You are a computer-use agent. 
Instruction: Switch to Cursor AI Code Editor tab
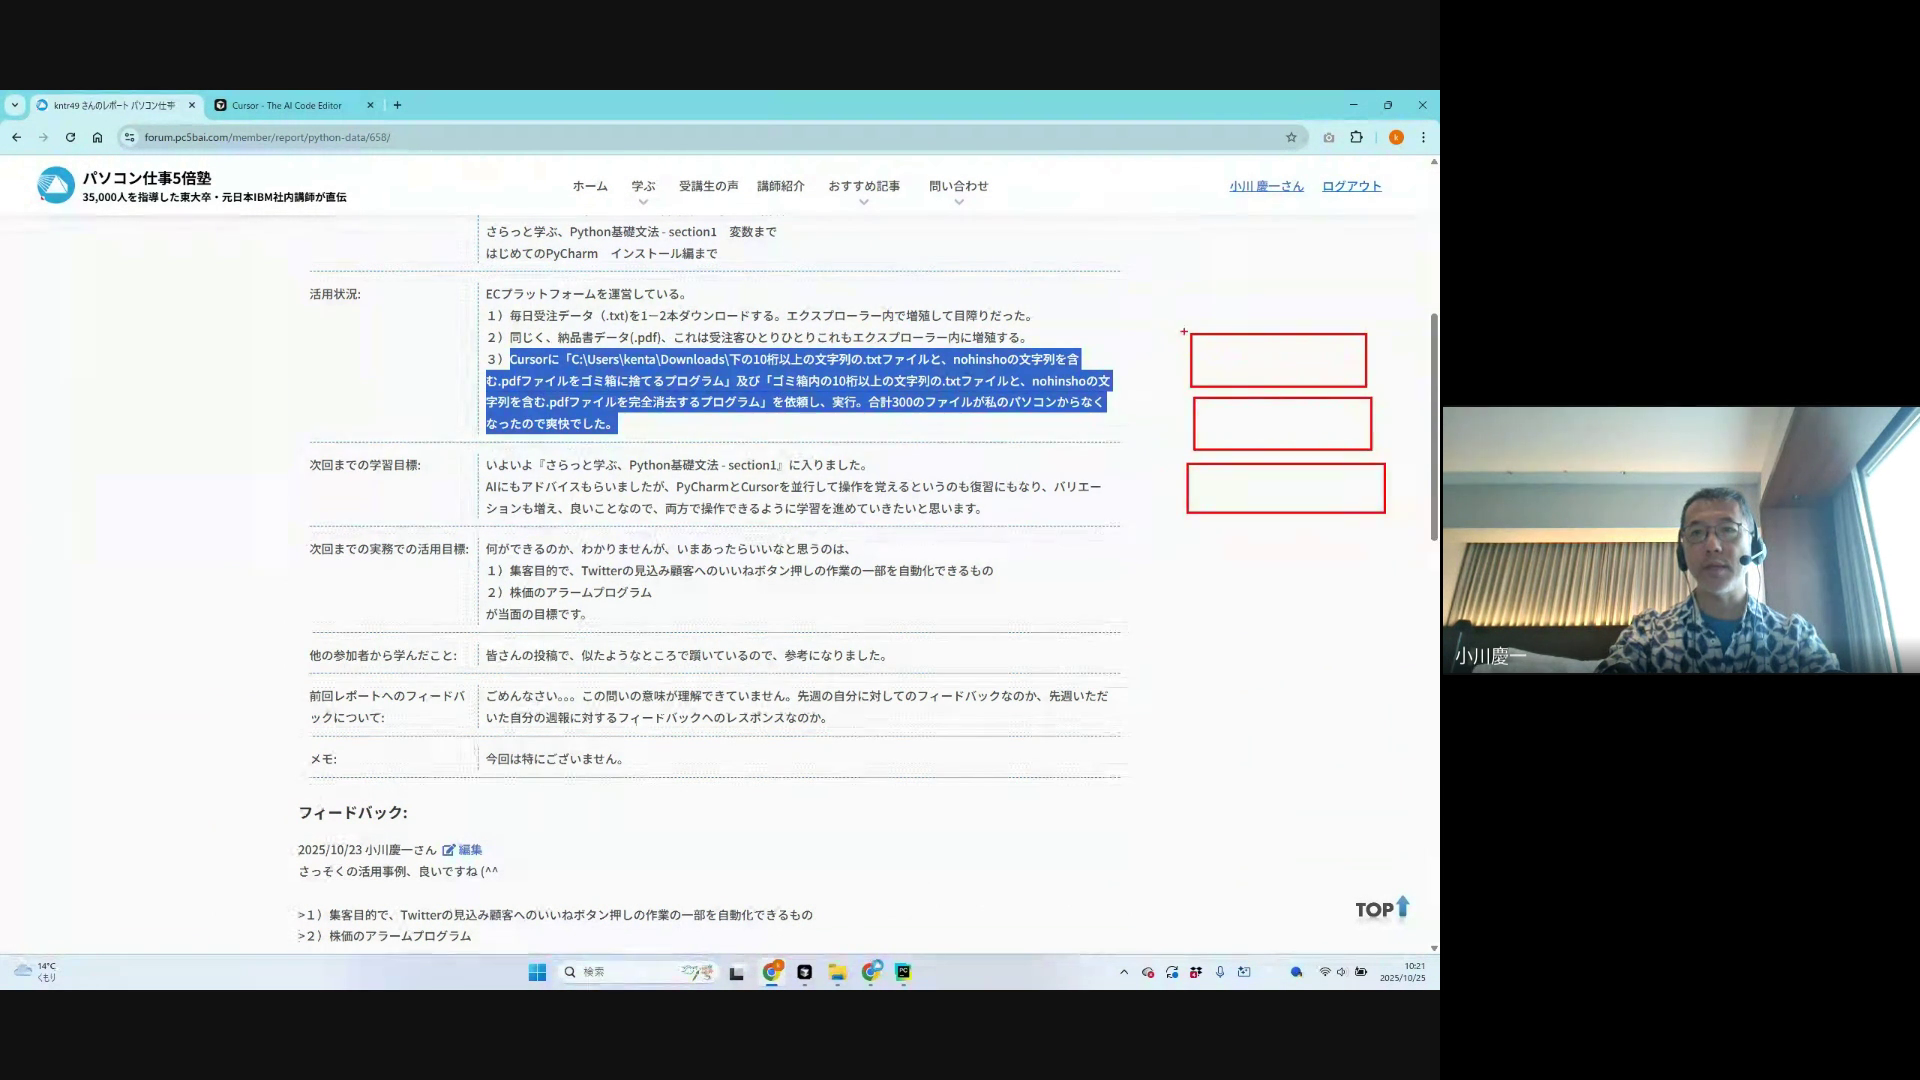287,105
